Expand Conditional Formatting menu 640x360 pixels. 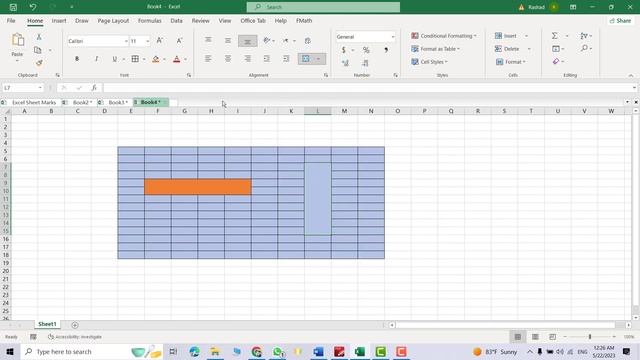444,36
